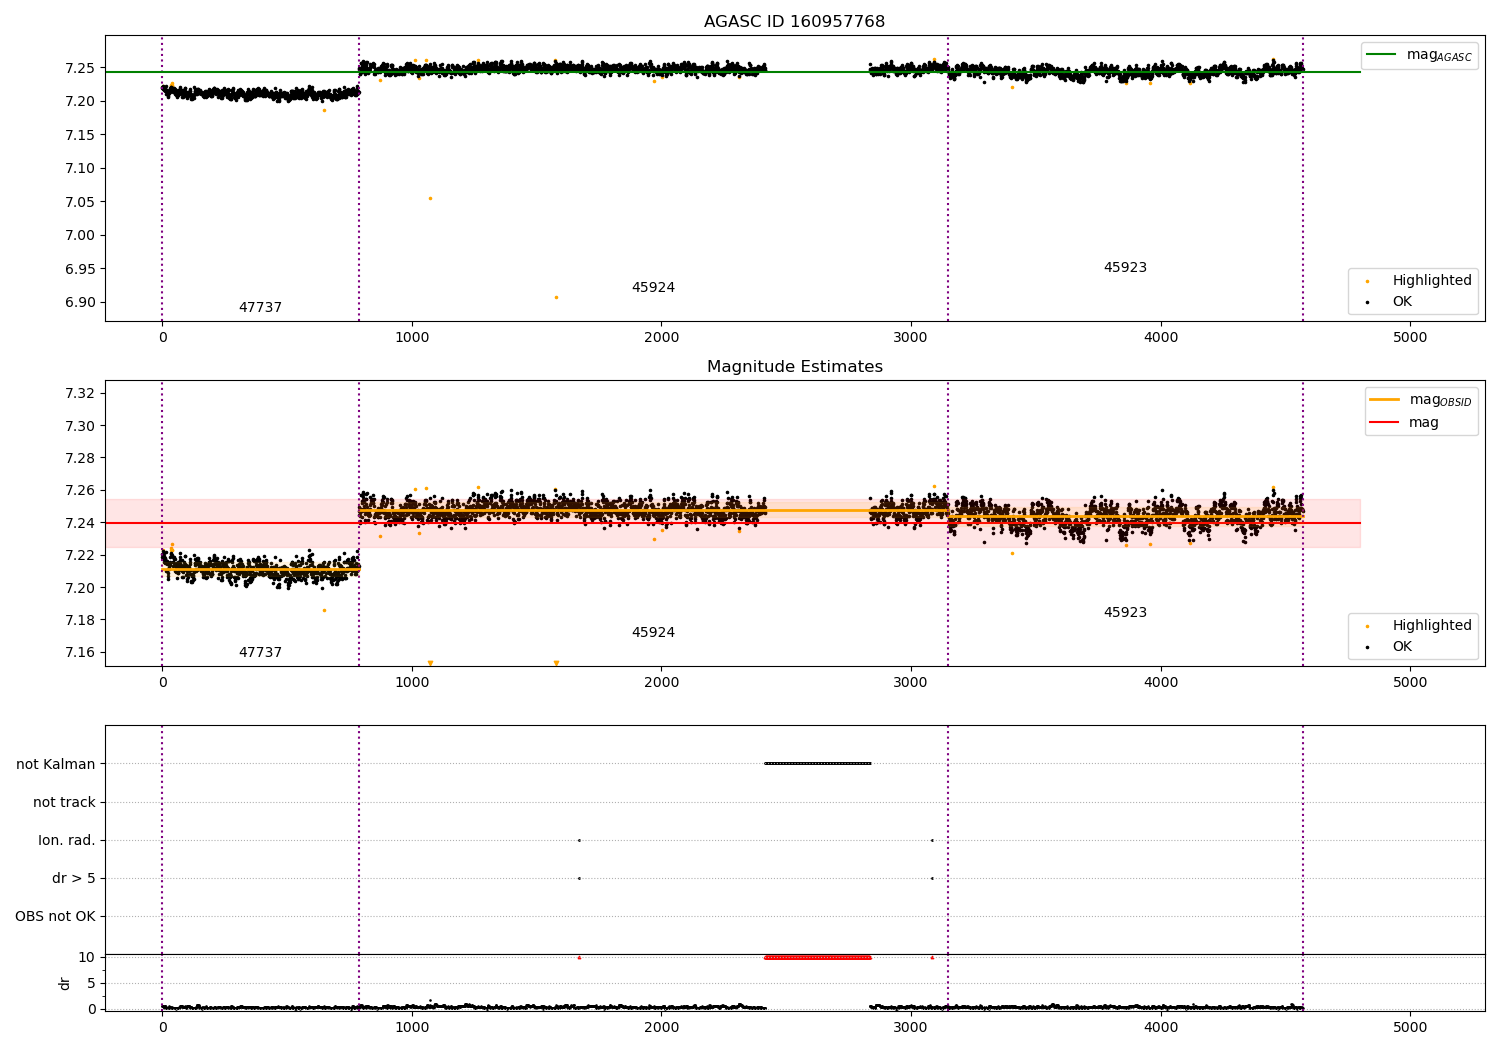Click 'OK' in the top panel legend

pyautogui.click(x=1402, y=301)
